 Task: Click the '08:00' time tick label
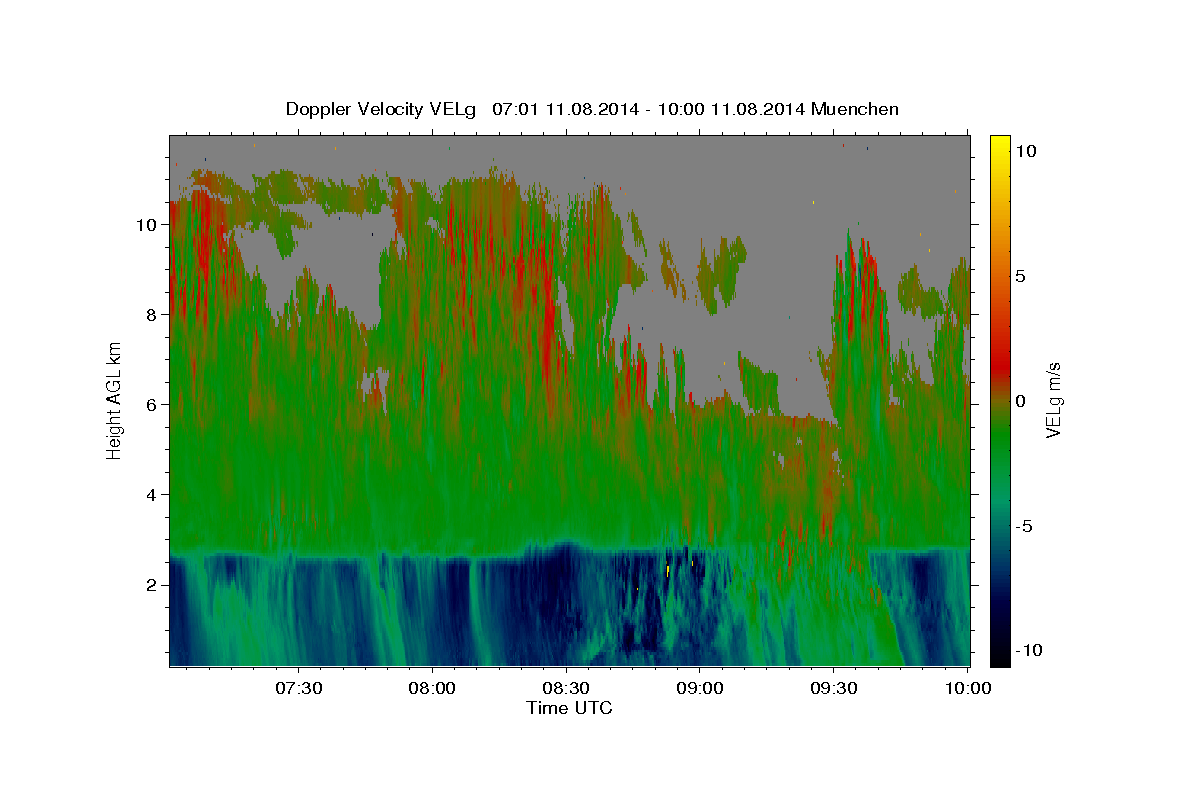tap(432, 688)
